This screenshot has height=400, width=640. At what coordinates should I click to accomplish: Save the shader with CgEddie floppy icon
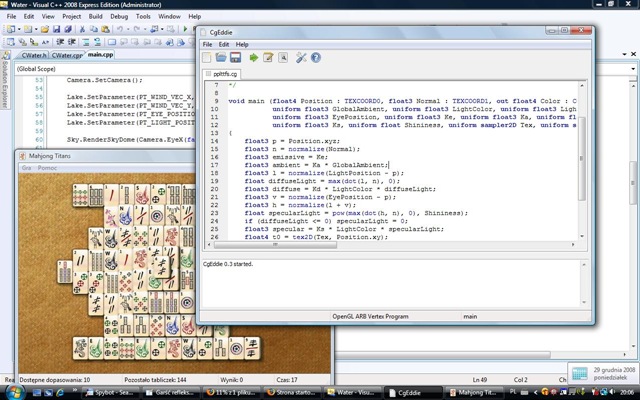coord(236,58)
